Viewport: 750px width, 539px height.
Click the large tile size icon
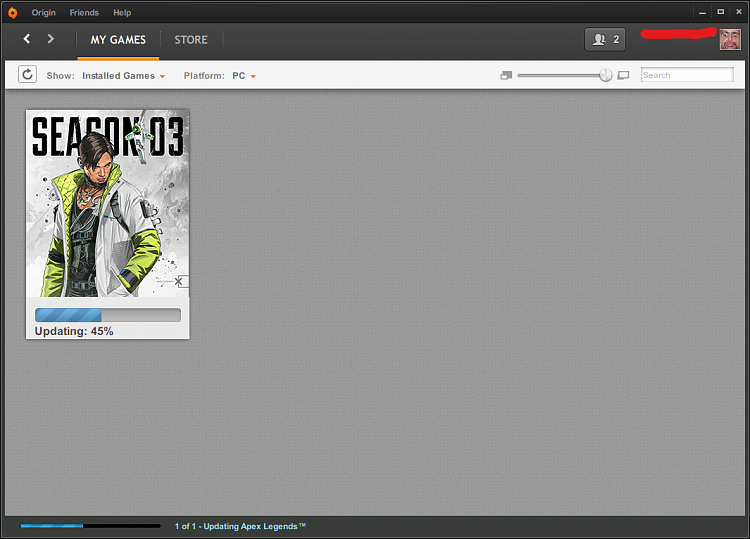pos(623,76)
